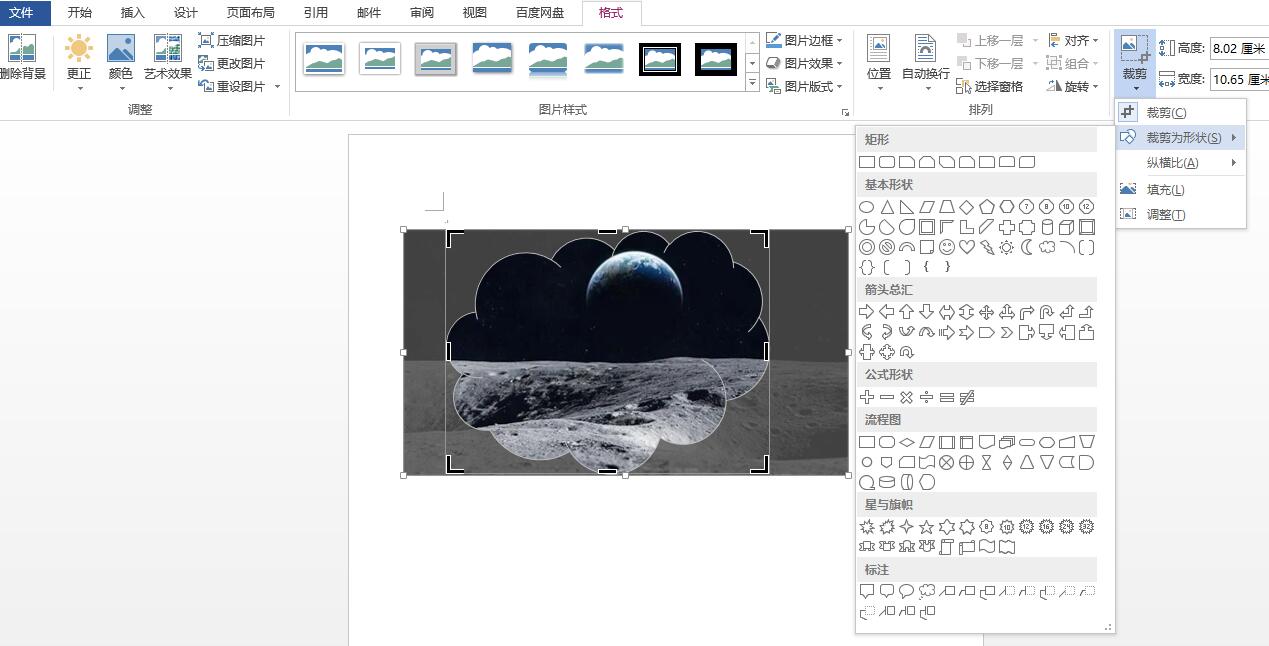Open the 对齐 align dropdown

click(x=1073, y=41)
